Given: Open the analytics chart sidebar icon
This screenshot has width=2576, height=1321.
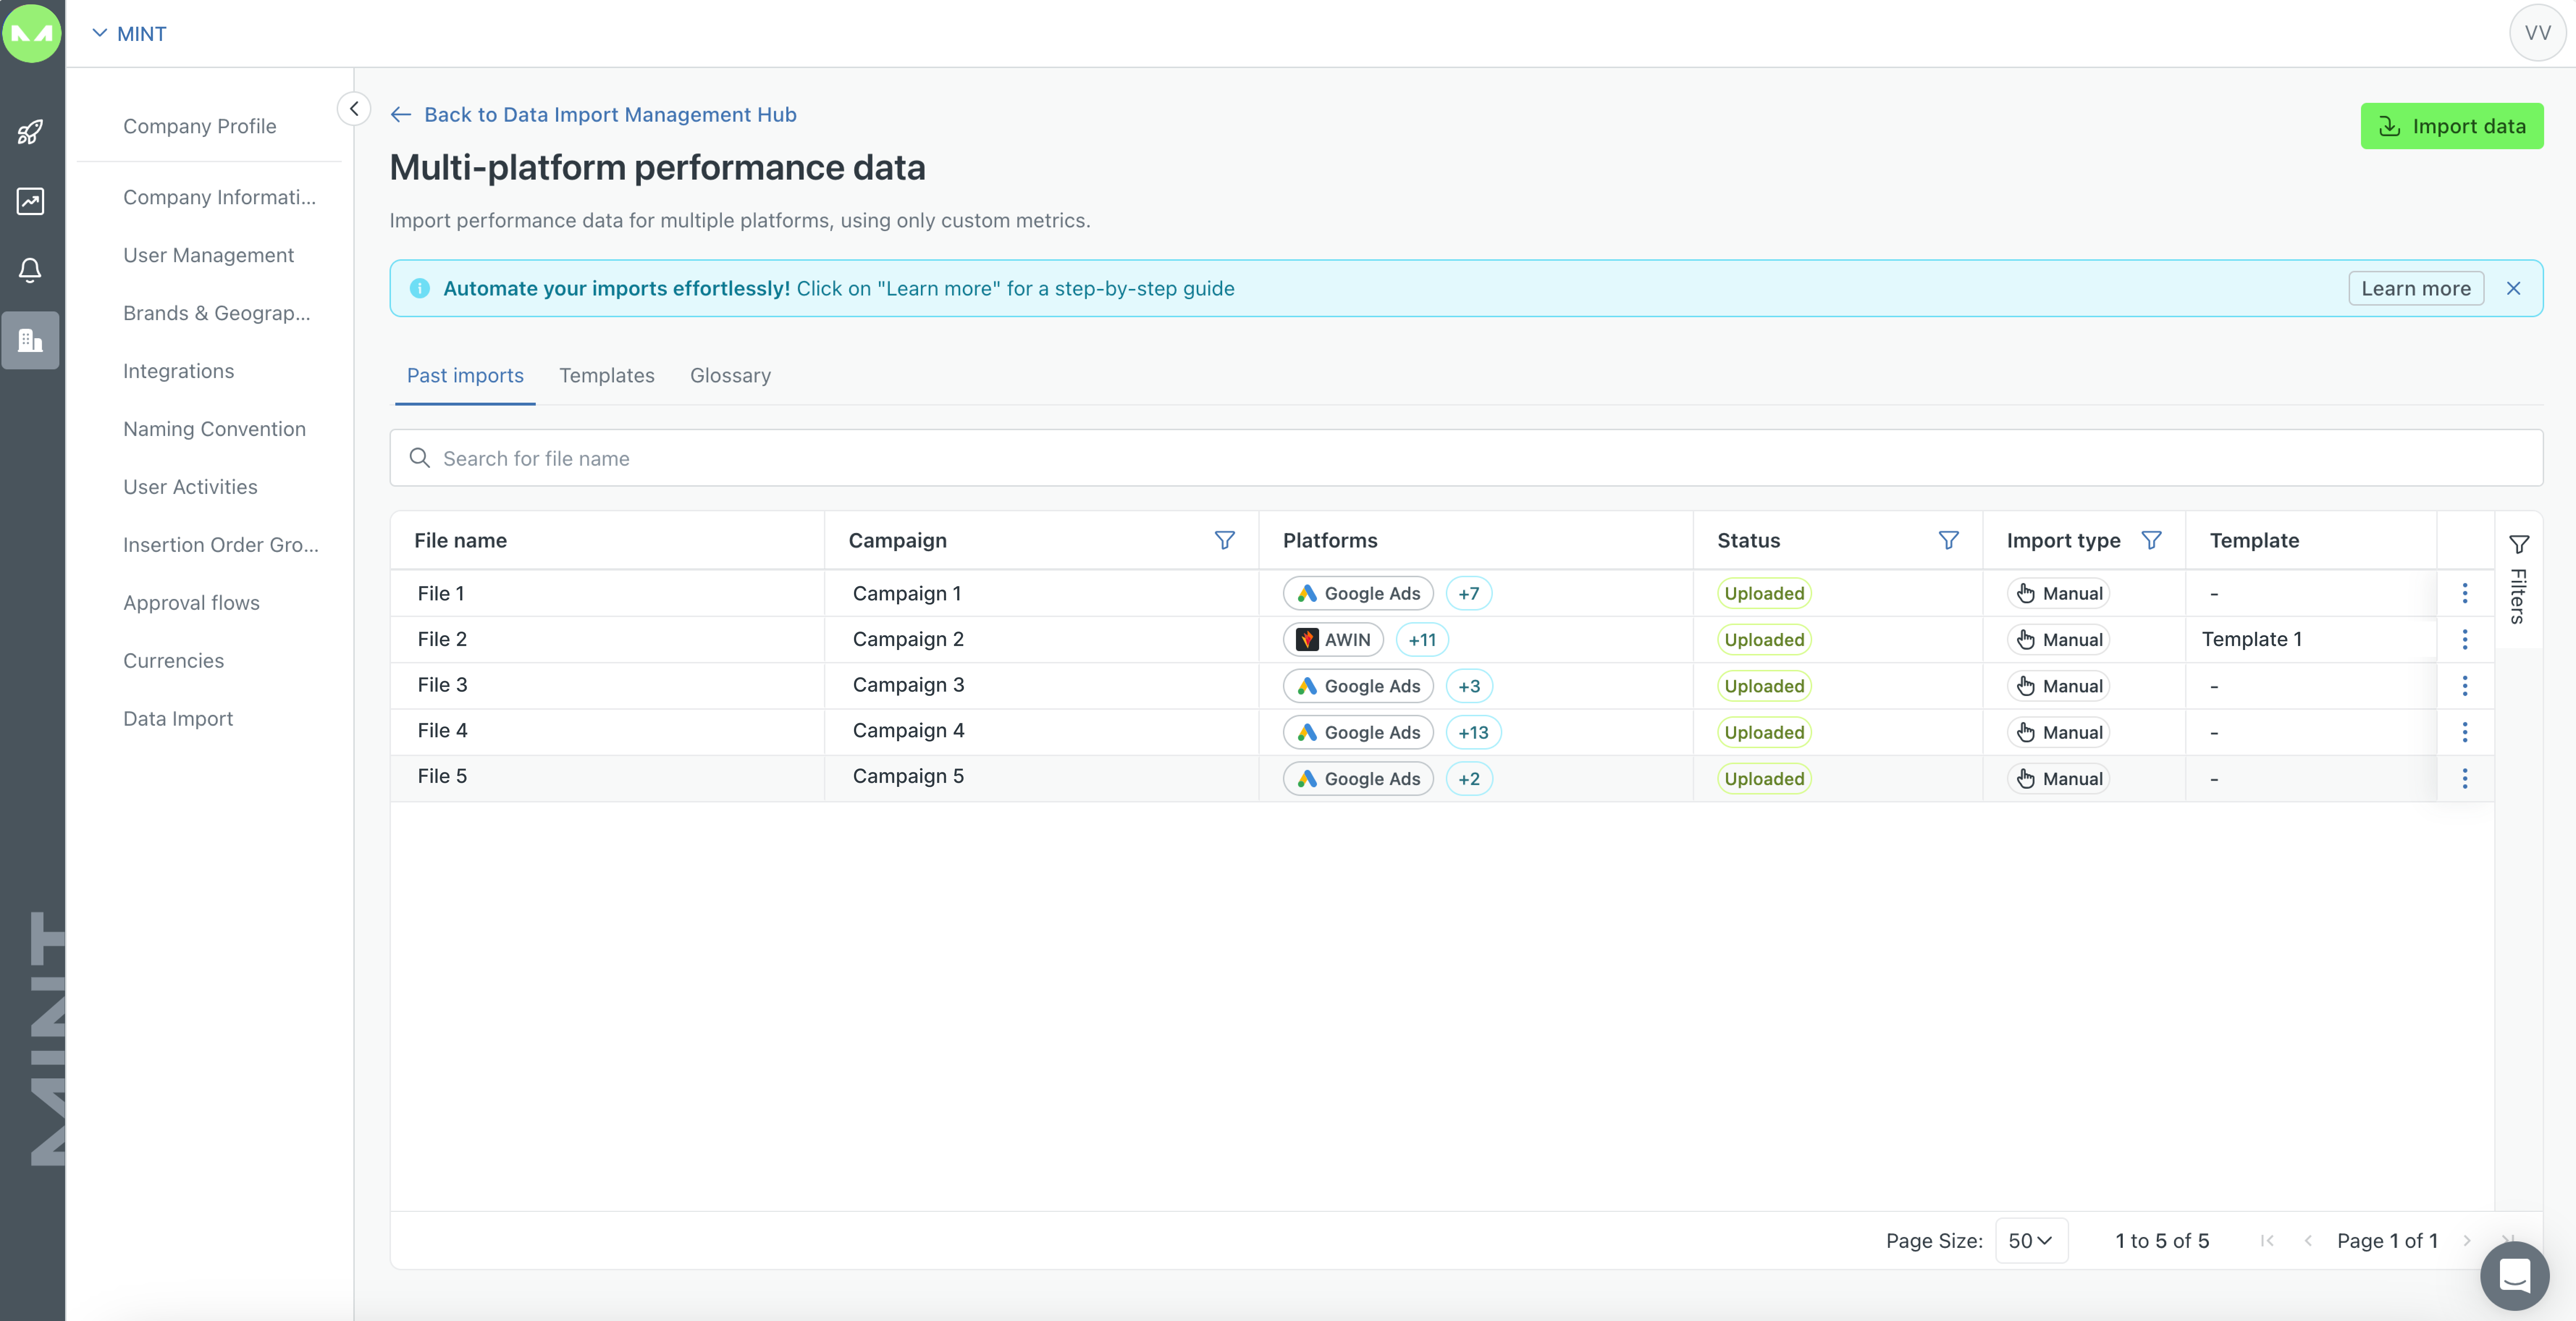Looking at the screenshot, I should point(30,201).
